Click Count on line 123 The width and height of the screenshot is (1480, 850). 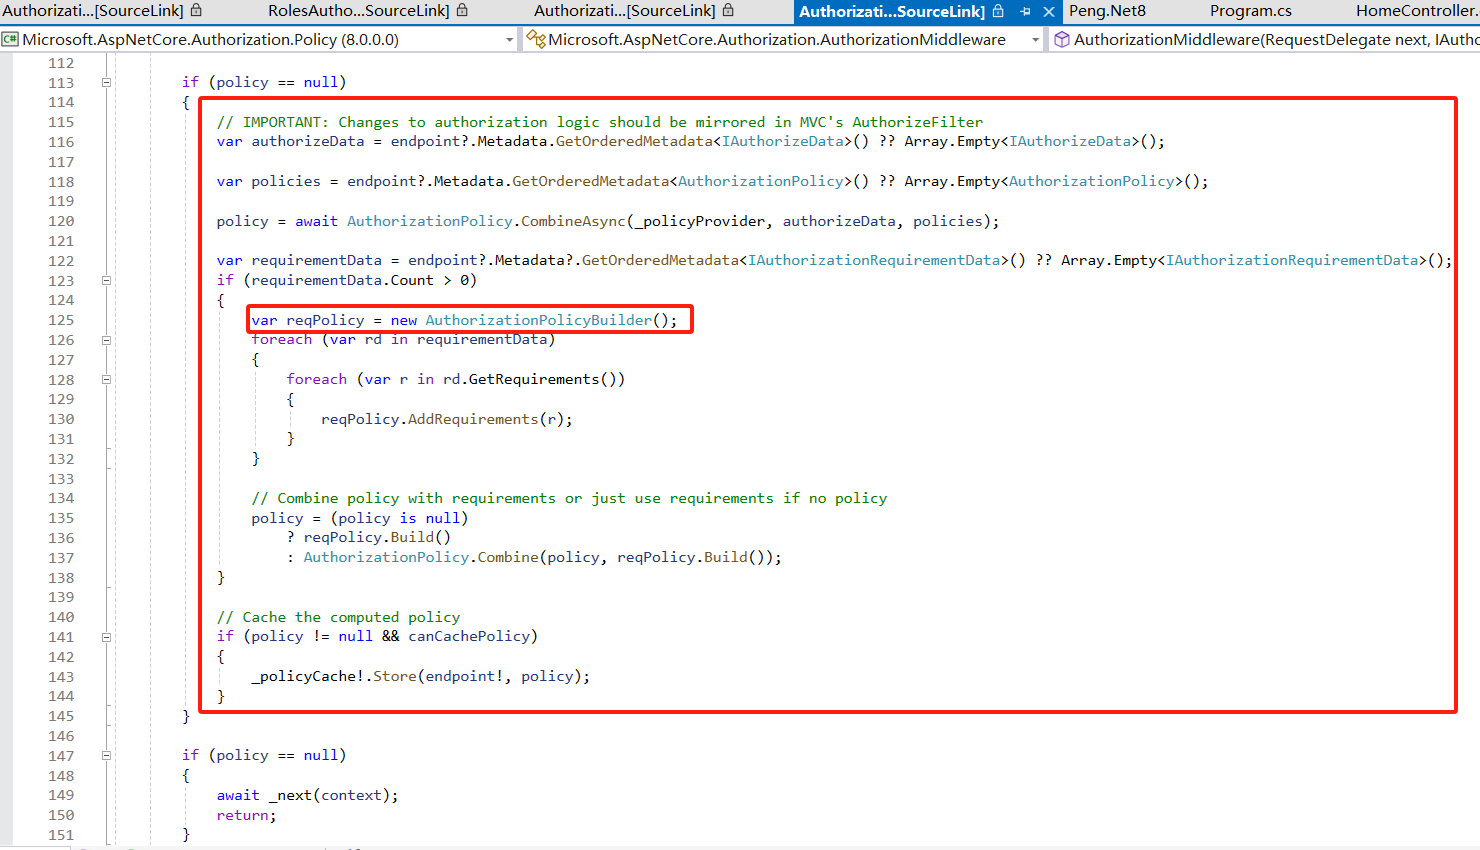[x=412, y=280]
